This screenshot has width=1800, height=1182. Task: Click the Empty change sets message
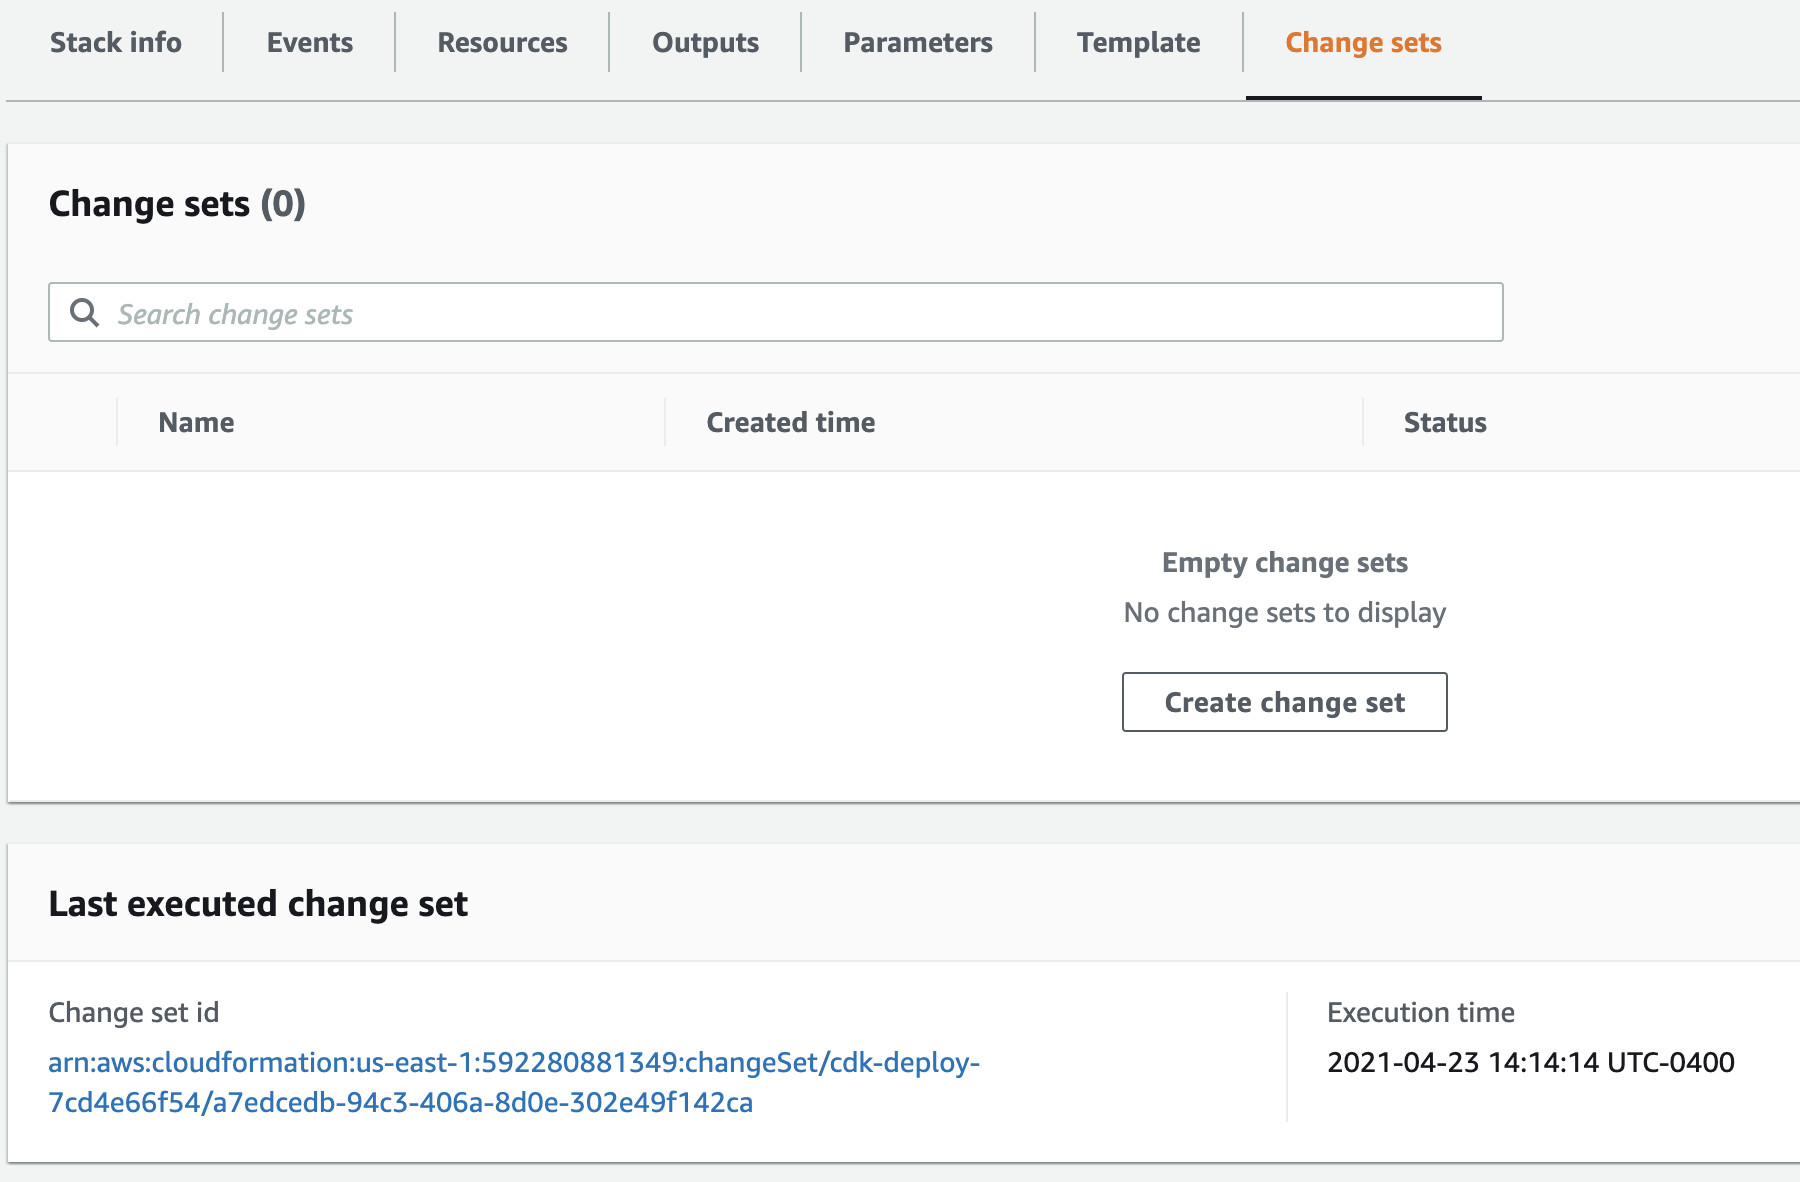pos(1283,562)
